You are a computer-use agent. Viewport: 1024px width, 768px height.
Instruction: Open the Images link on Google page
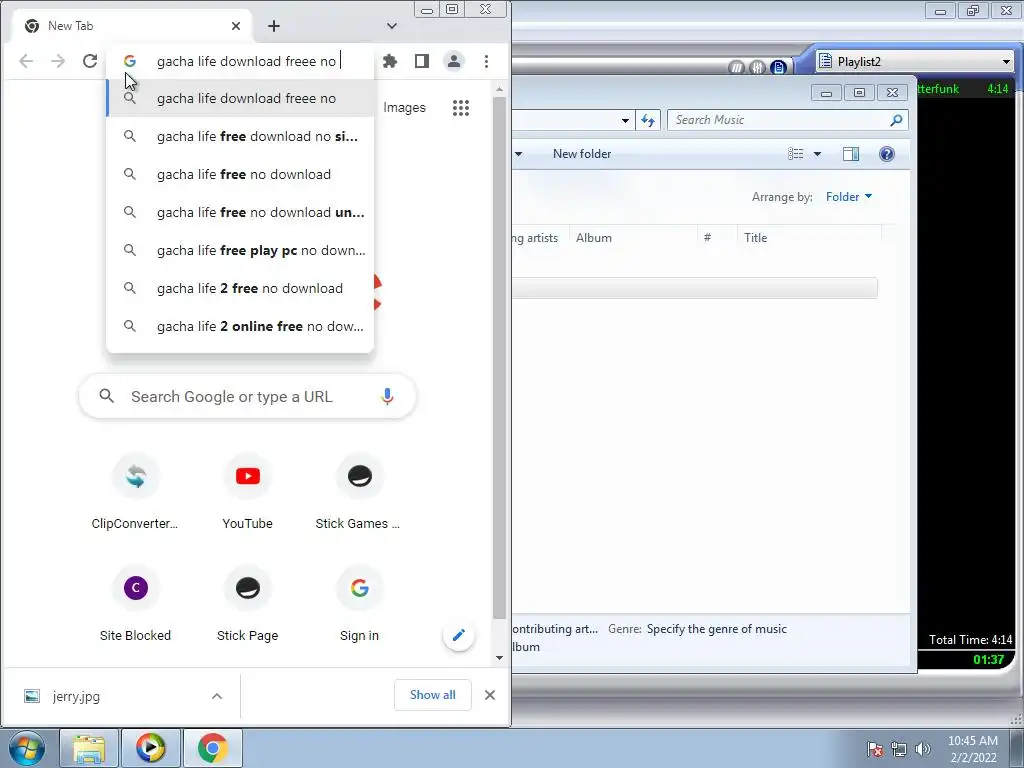click(x=404, y=108)
